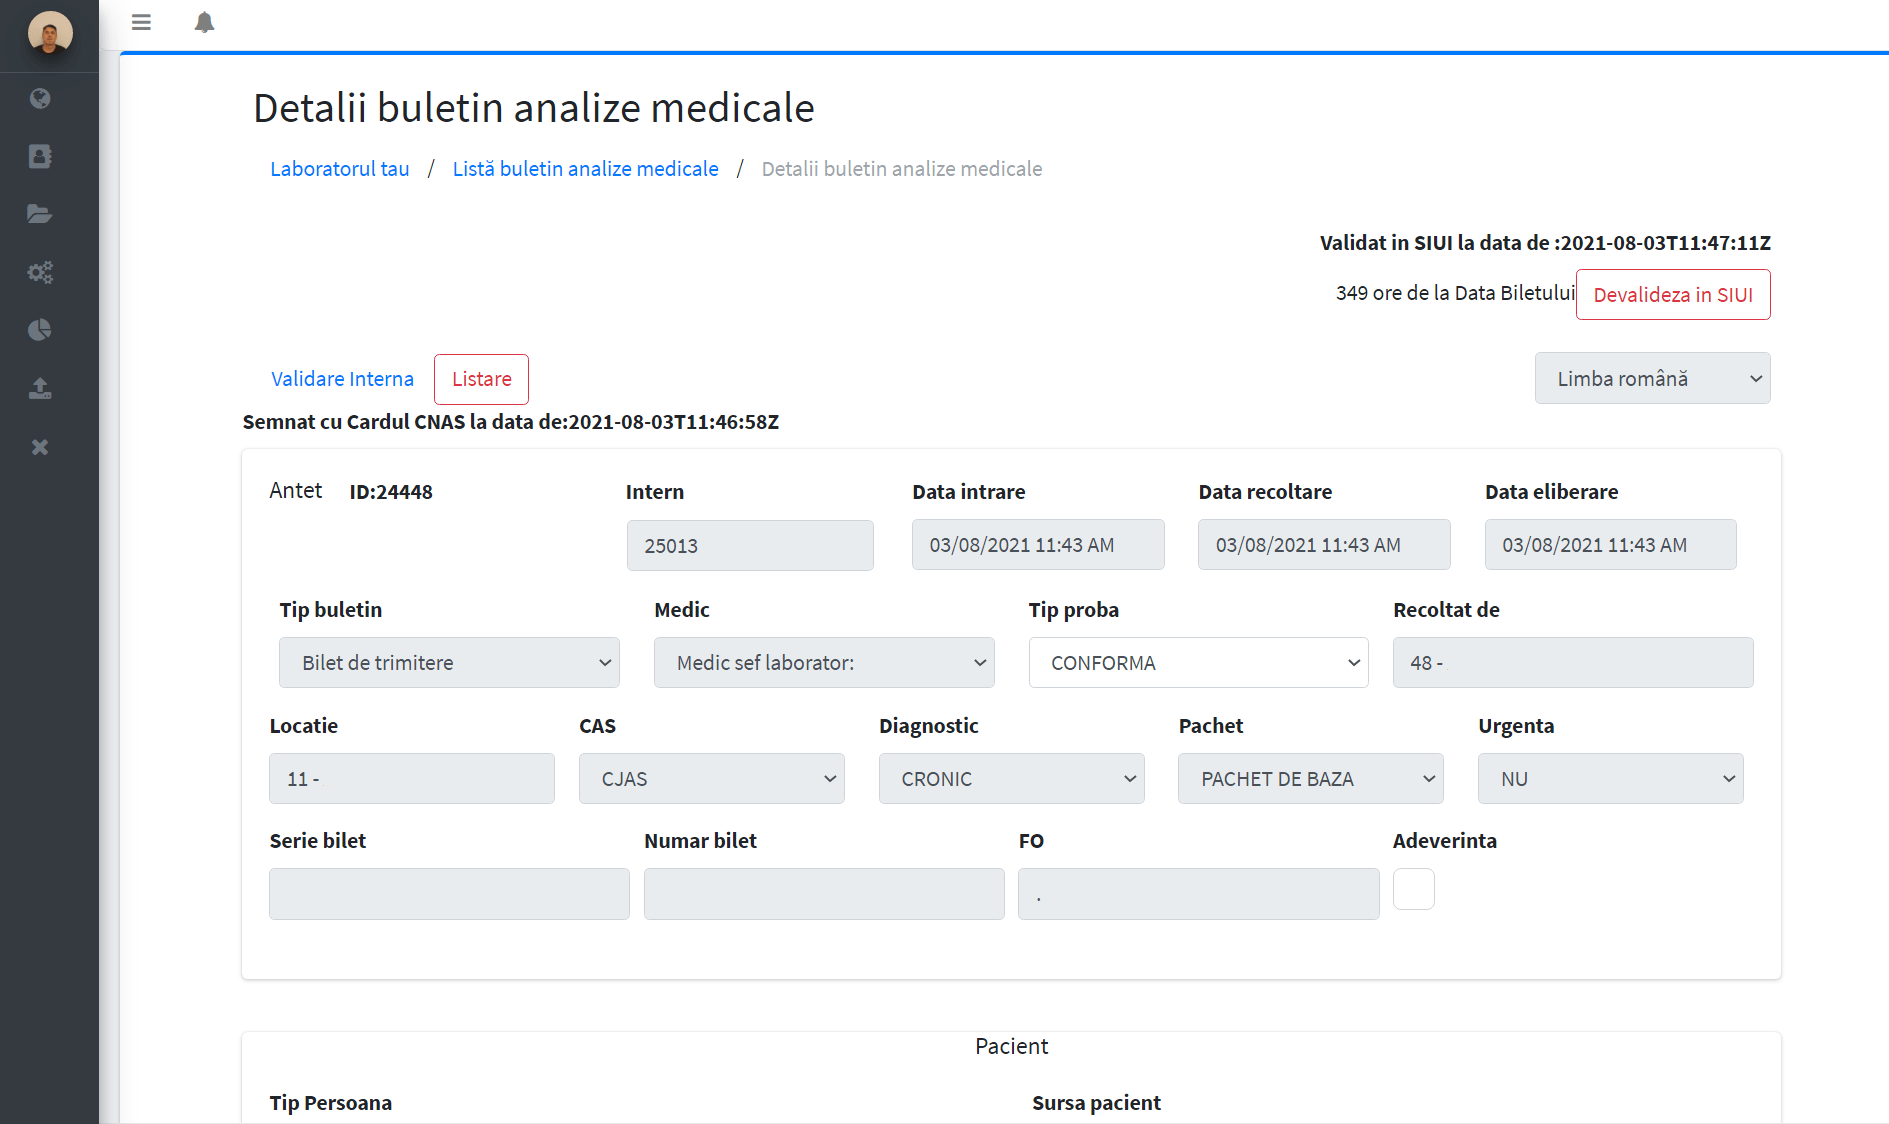
Task: Open the Tip proba CONFORMA dropdown
Action: click(1198, 663)
